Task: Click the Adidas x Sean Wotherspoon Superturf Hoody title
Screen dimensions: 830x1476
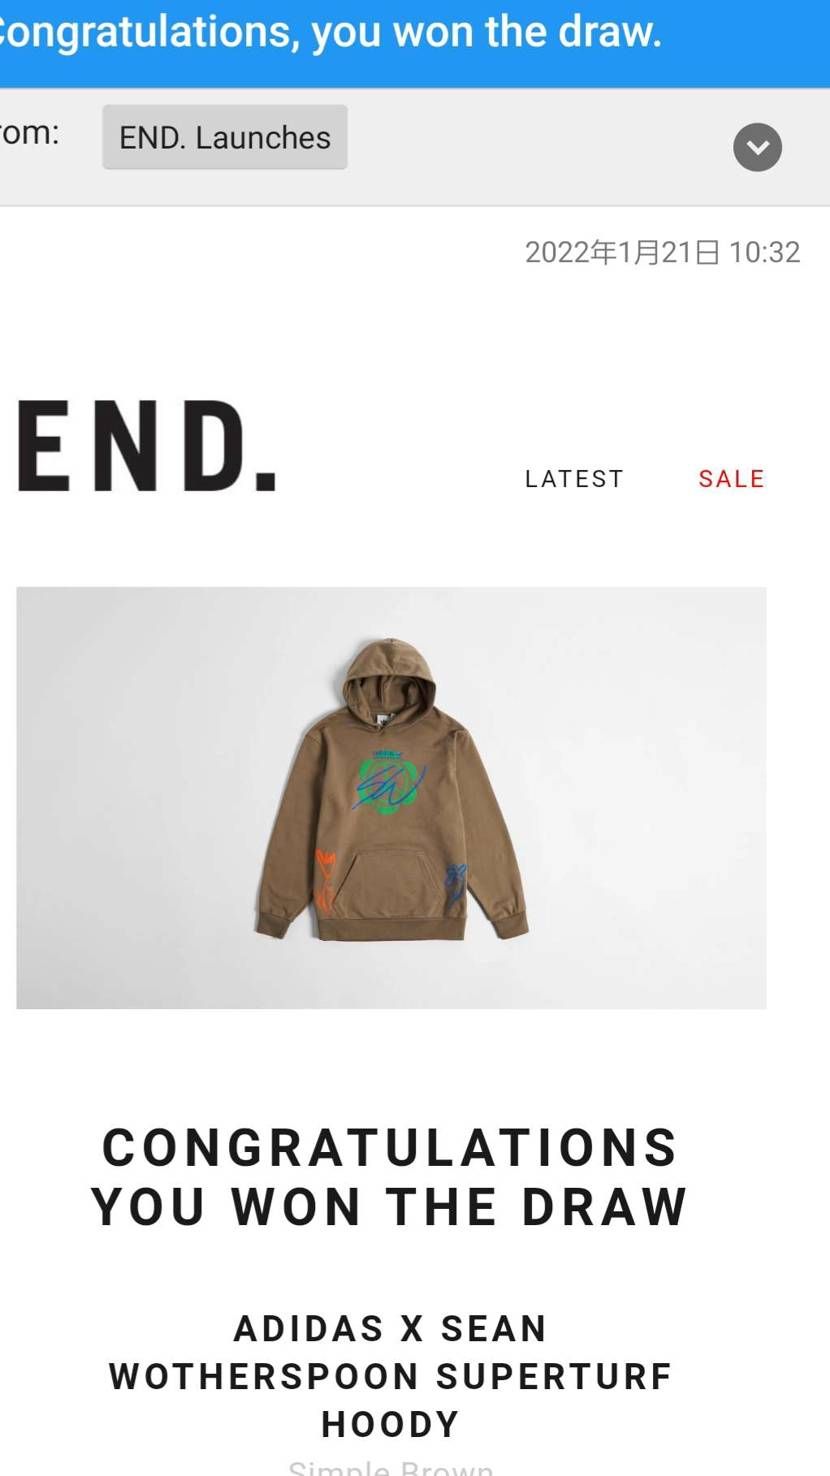Action: (390, 1376)
